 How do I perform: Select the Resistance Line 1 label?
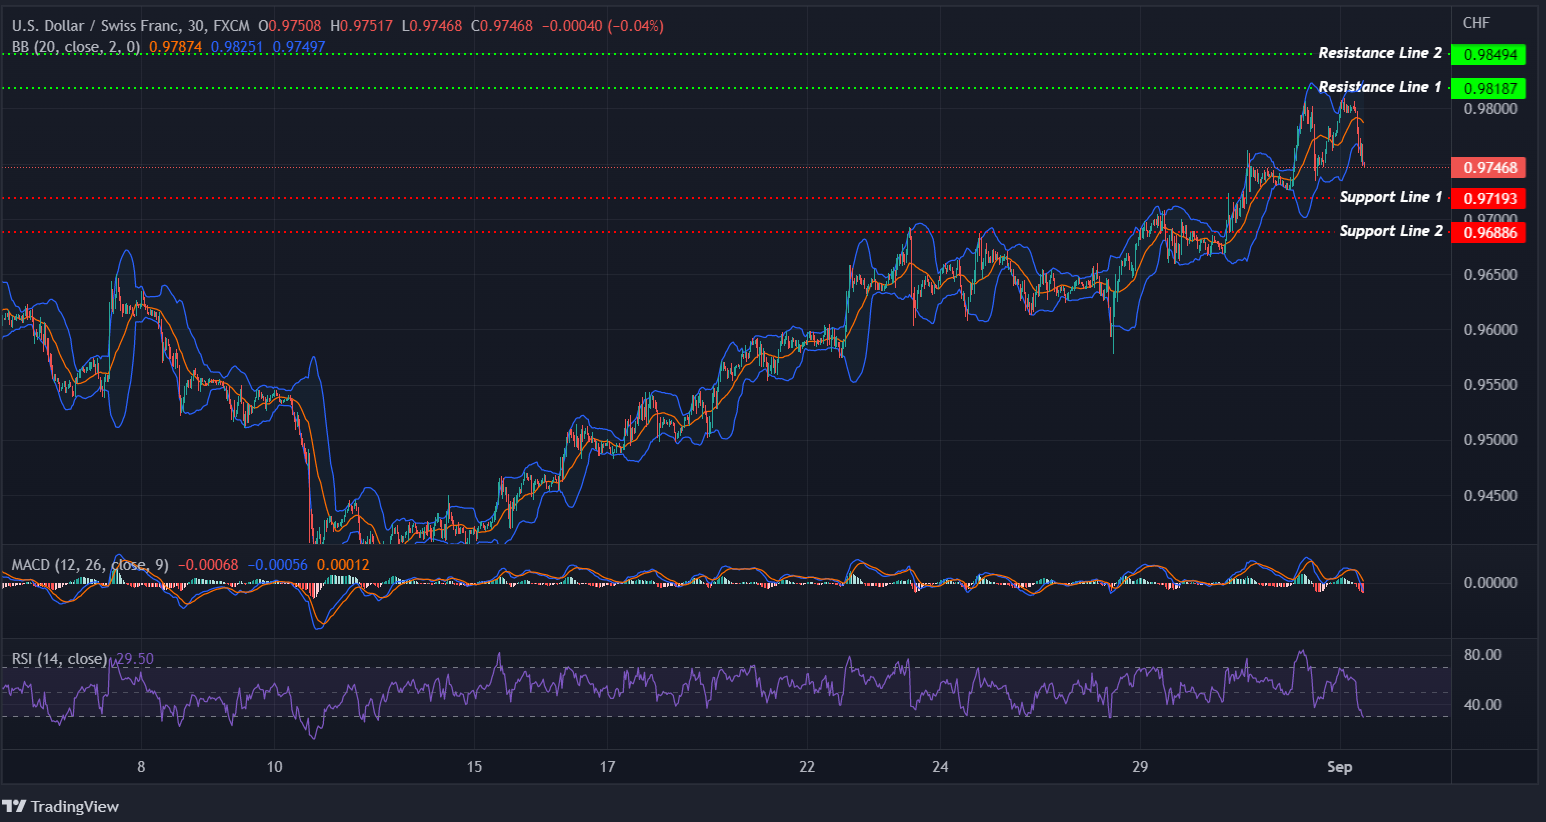pyautogui.click(x=1380, y=87)
